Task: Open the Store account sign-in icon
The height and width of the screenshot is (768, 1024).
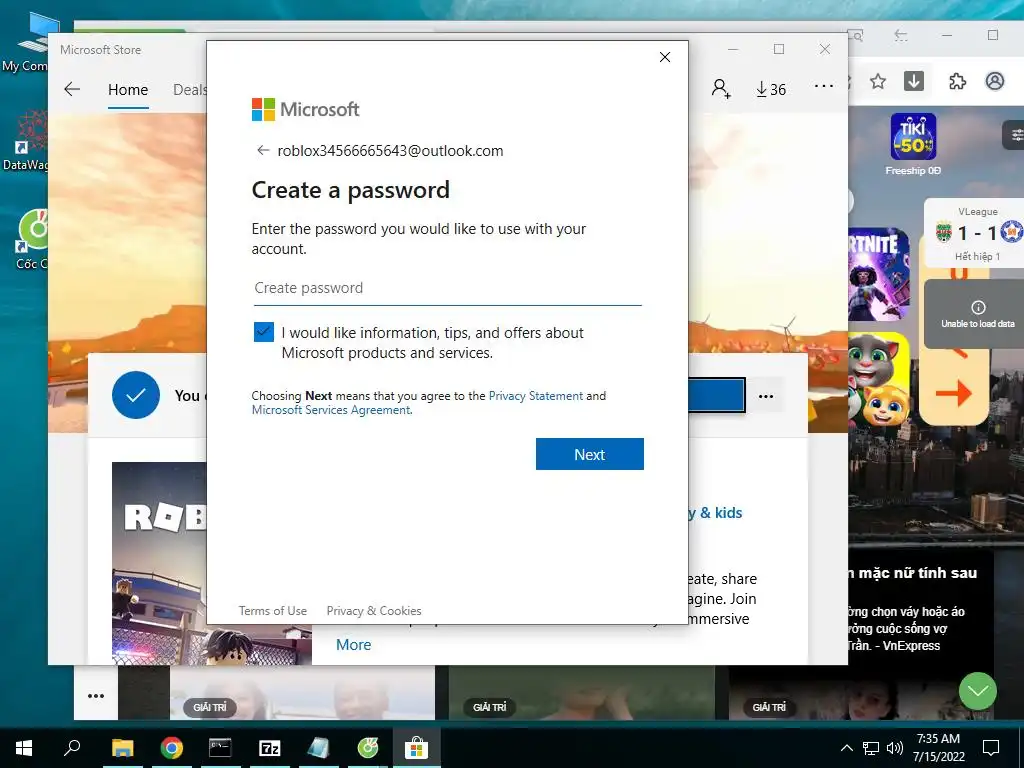Action: [x=721, y=89]
